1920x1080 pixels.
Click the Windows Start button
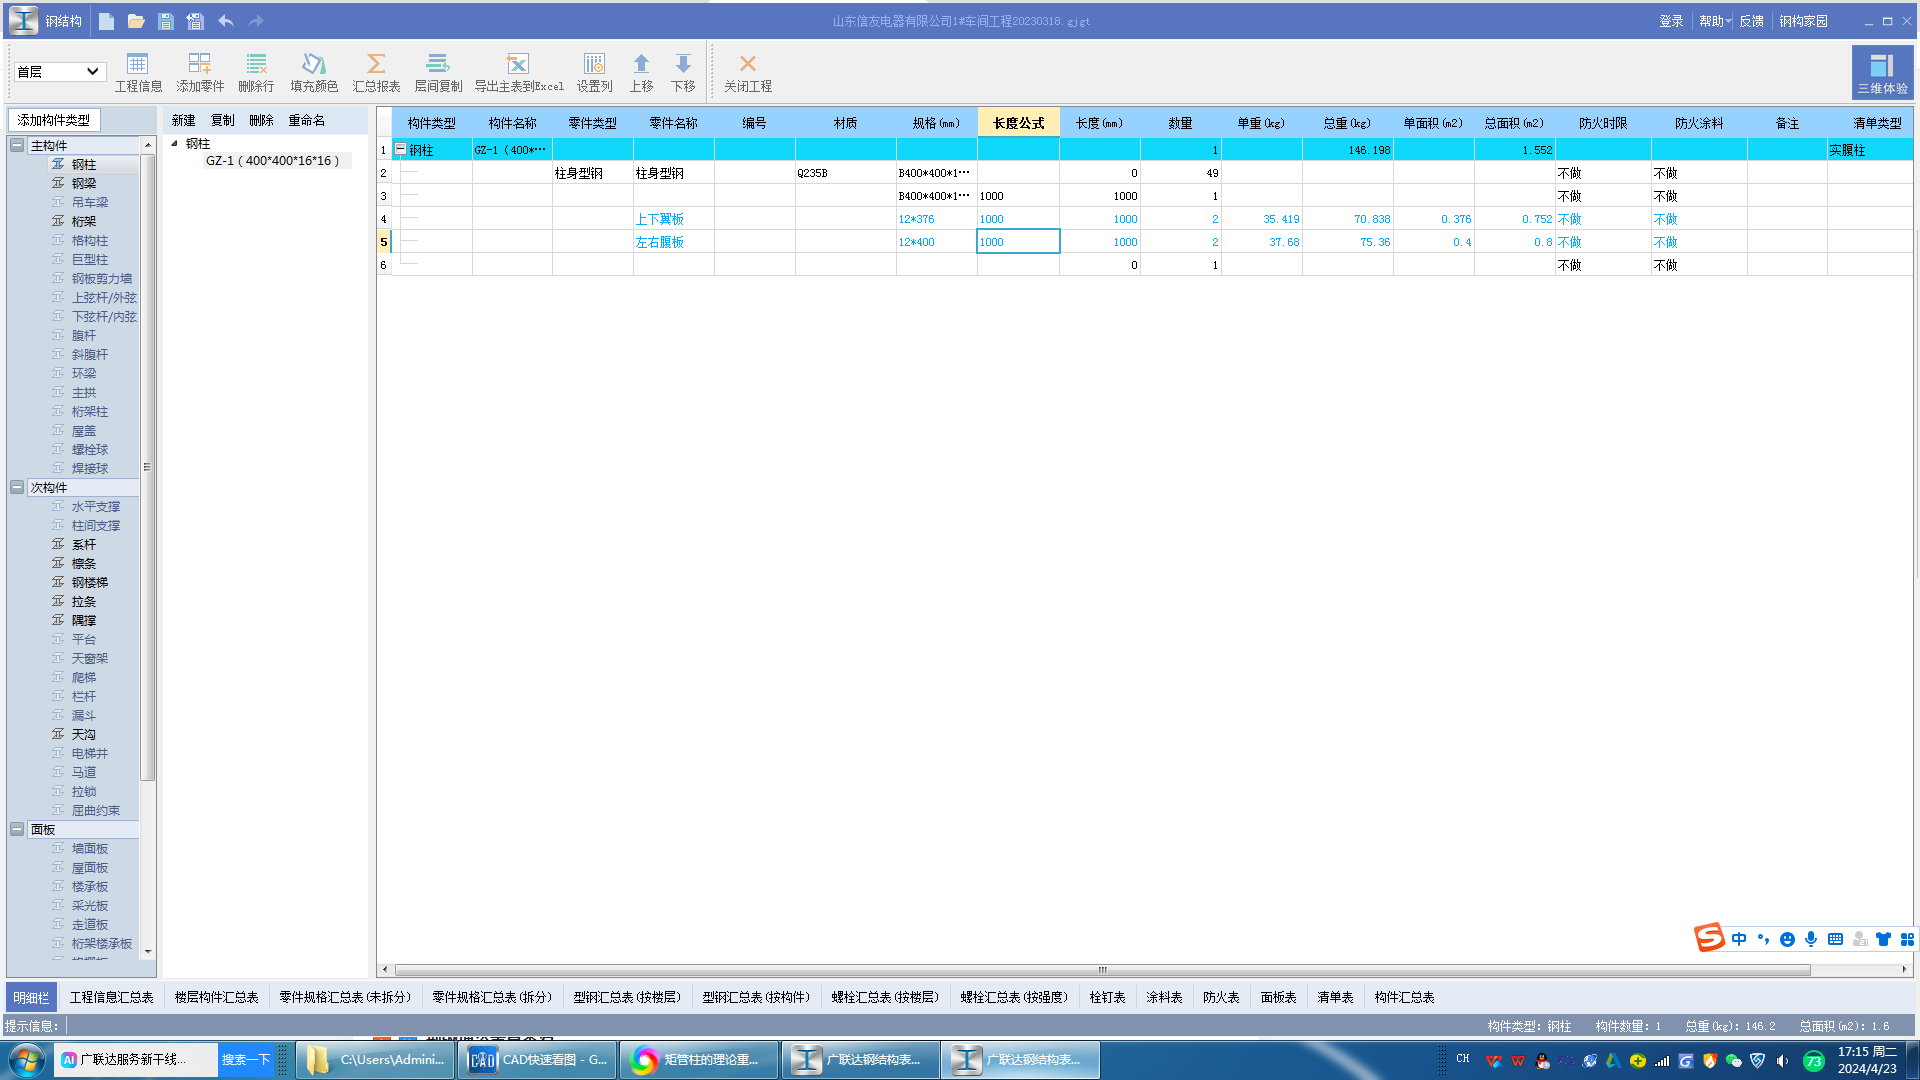tap(27, 1060)
